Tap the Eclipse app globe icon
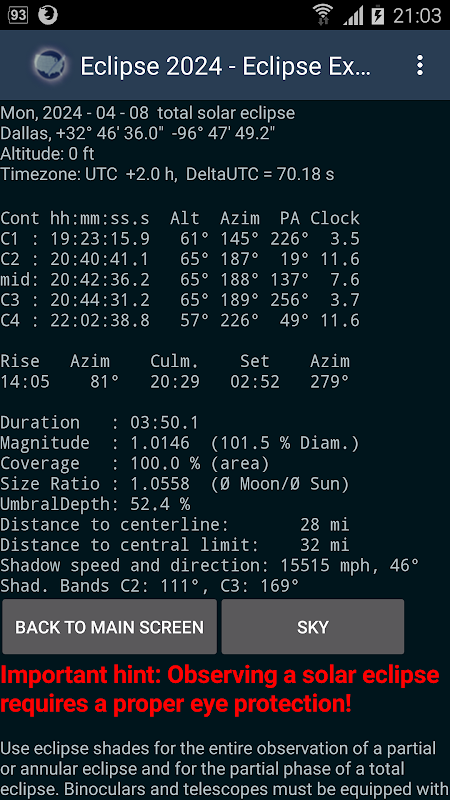Viewport: 450px width, 800px height. 49,65
